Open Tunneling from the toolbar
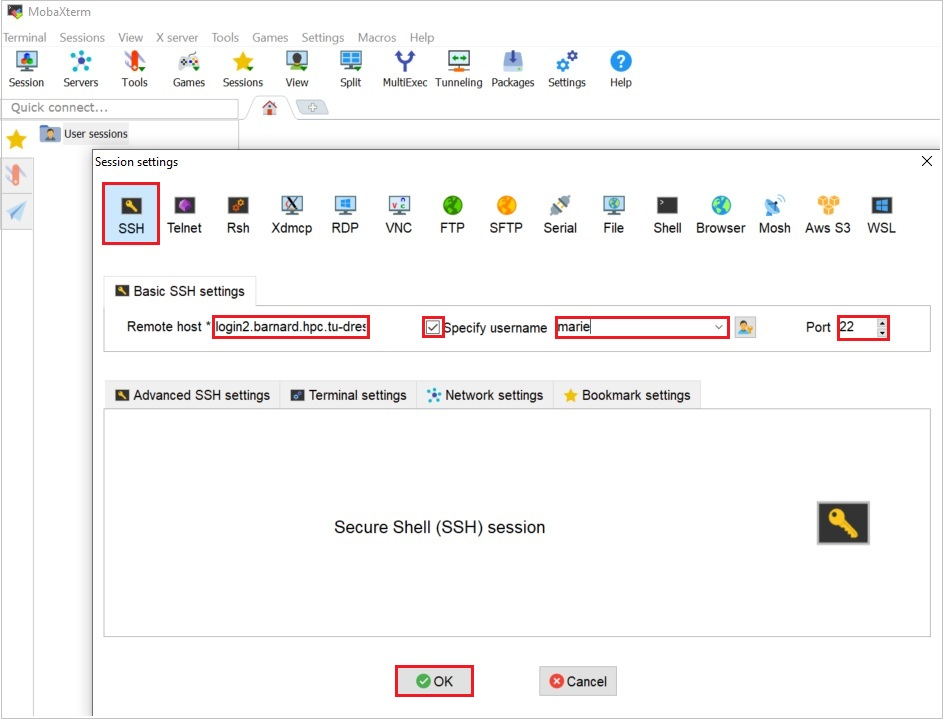 [459, 70]
